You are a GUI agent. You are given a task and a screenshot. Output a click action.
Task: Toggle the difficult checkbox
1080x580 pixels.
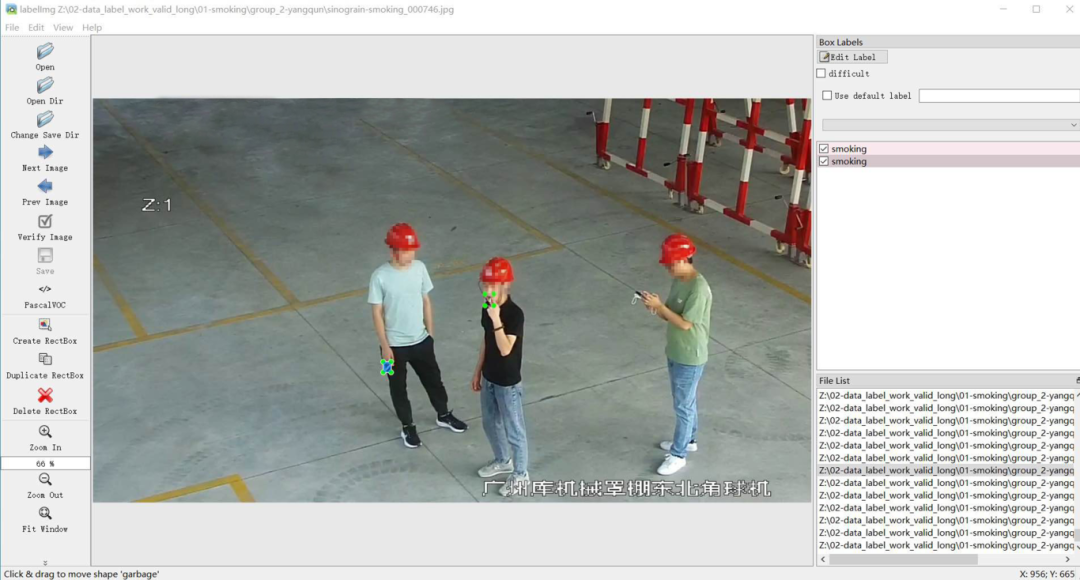tap(822, 74)
